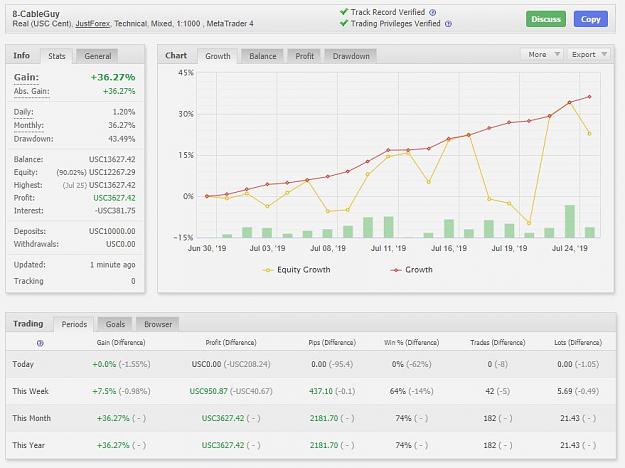Click the This Year row label
Viewport: 625px width, 468px height.
tap(28, 445)
